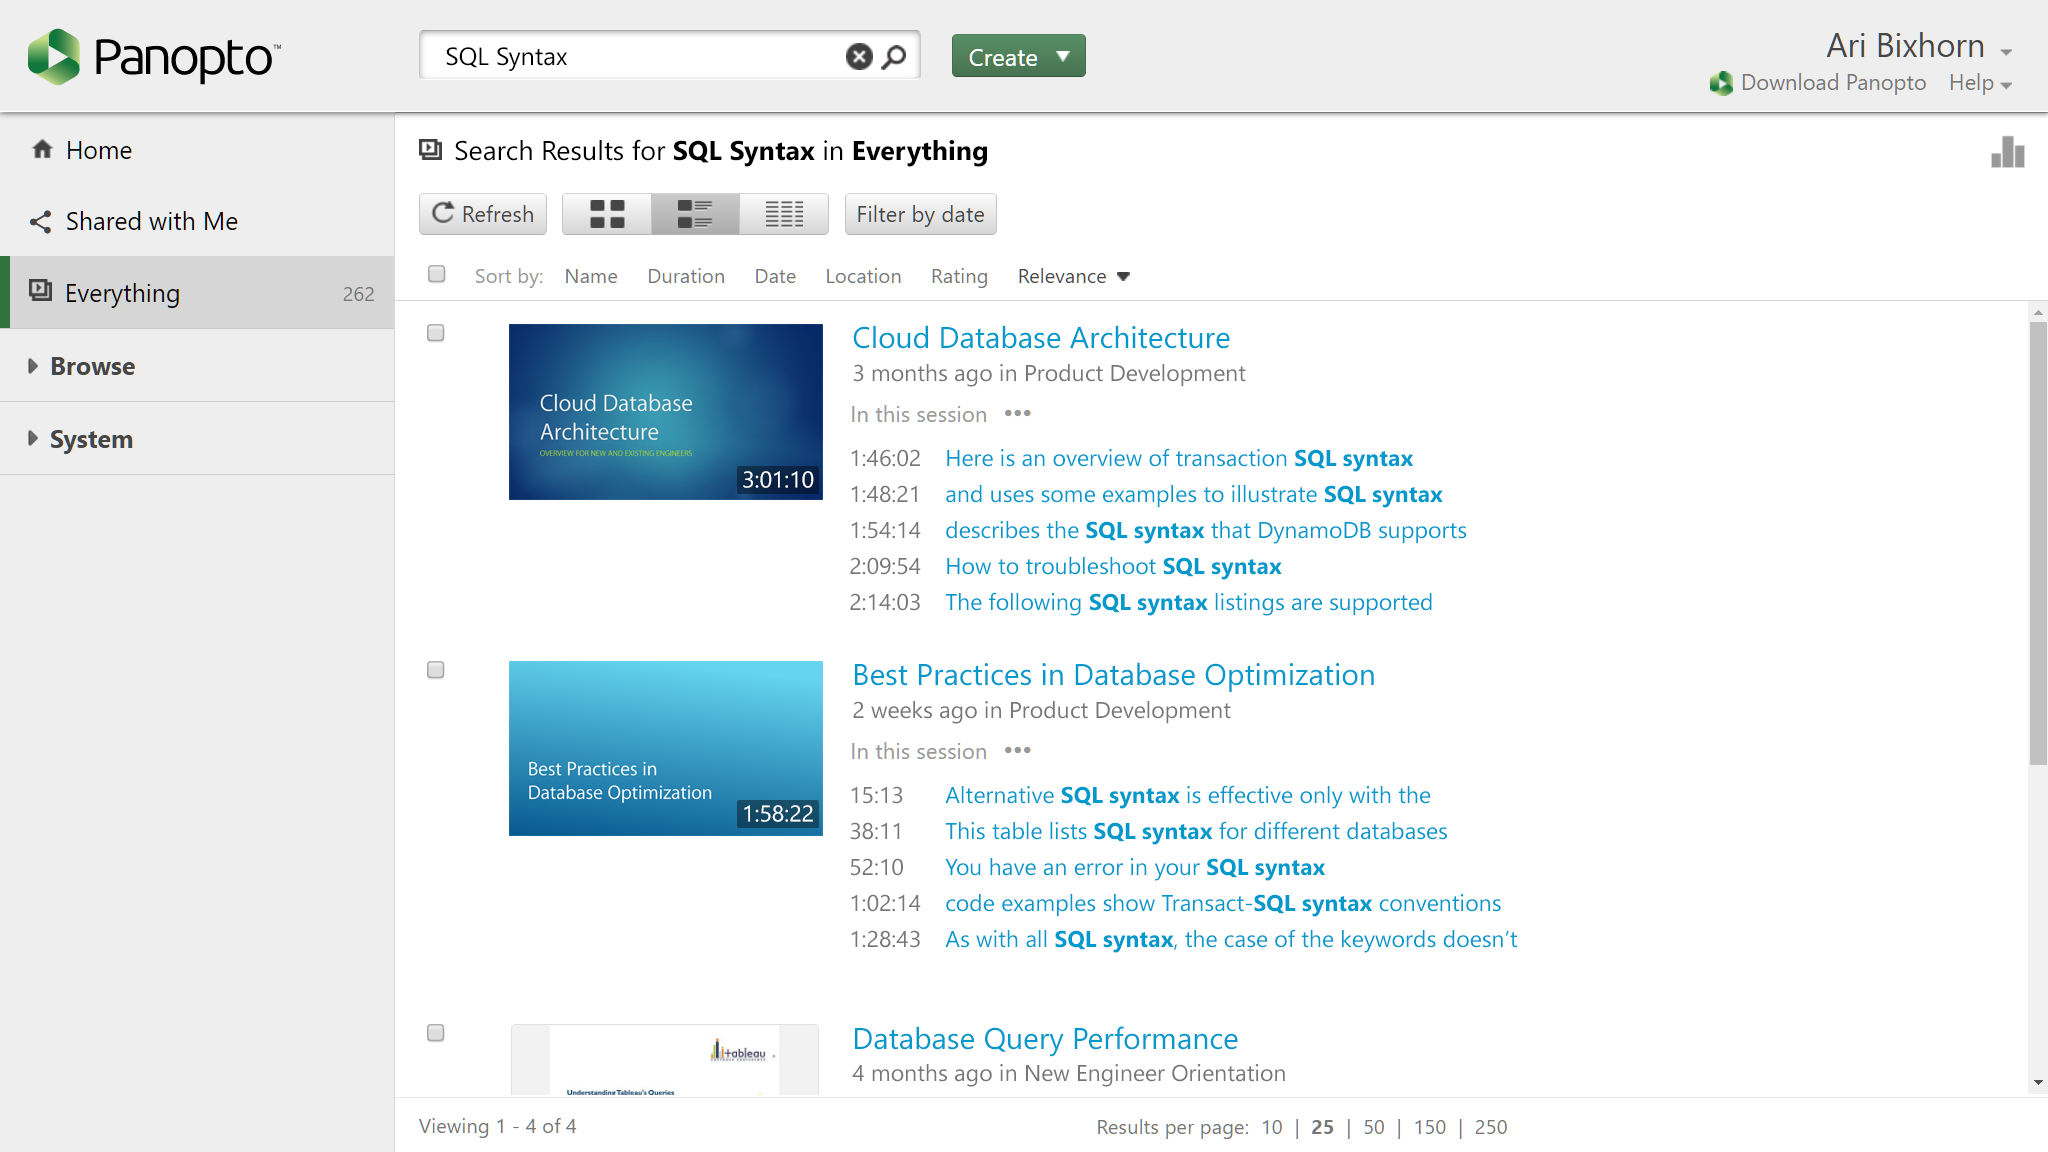Open the statistics bar chart icon

point(2007,152)
